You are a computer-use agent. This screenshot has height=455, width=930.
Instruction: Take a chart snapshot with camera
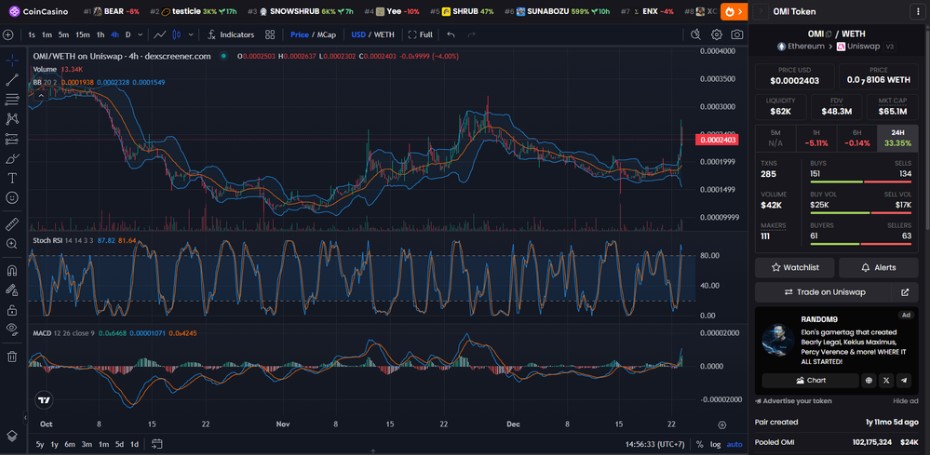click(737, 35)
